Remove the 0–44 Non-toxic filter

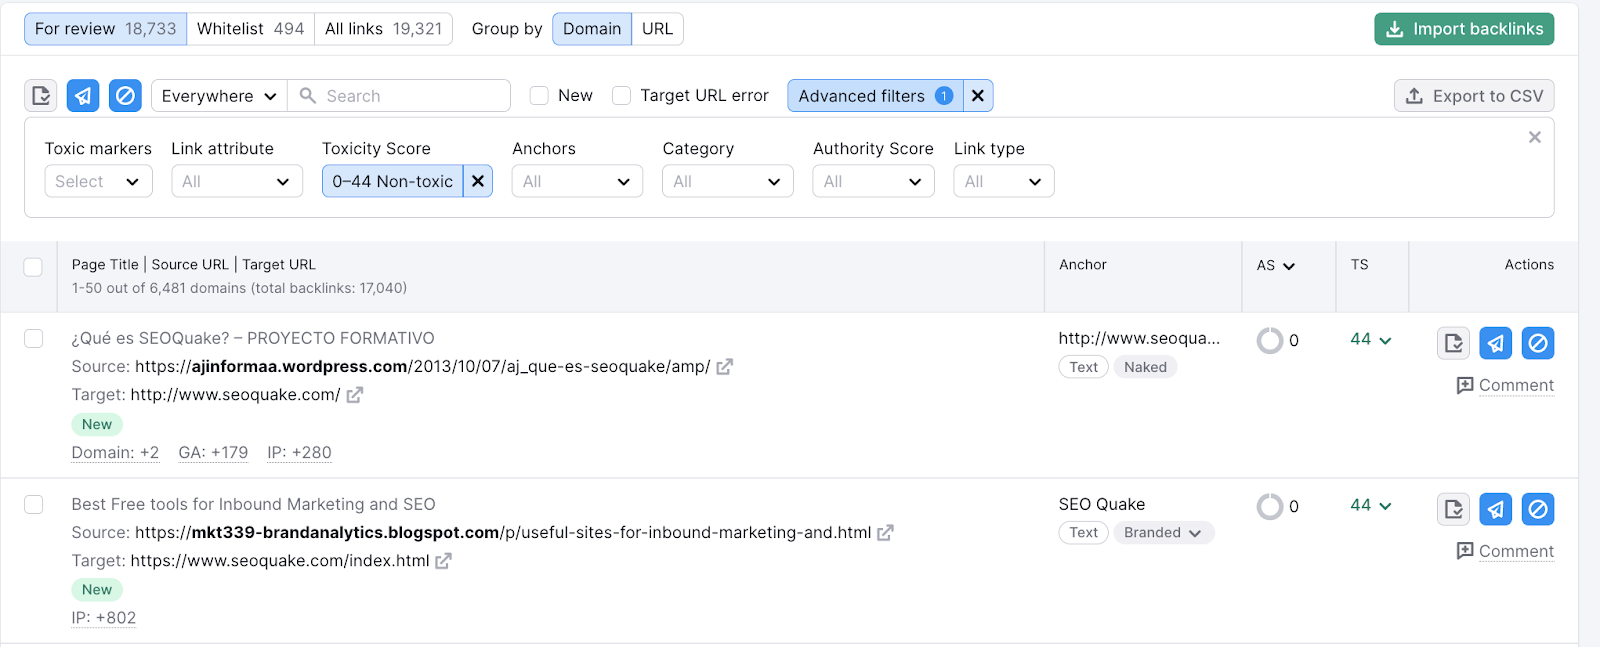click(478, 181)
